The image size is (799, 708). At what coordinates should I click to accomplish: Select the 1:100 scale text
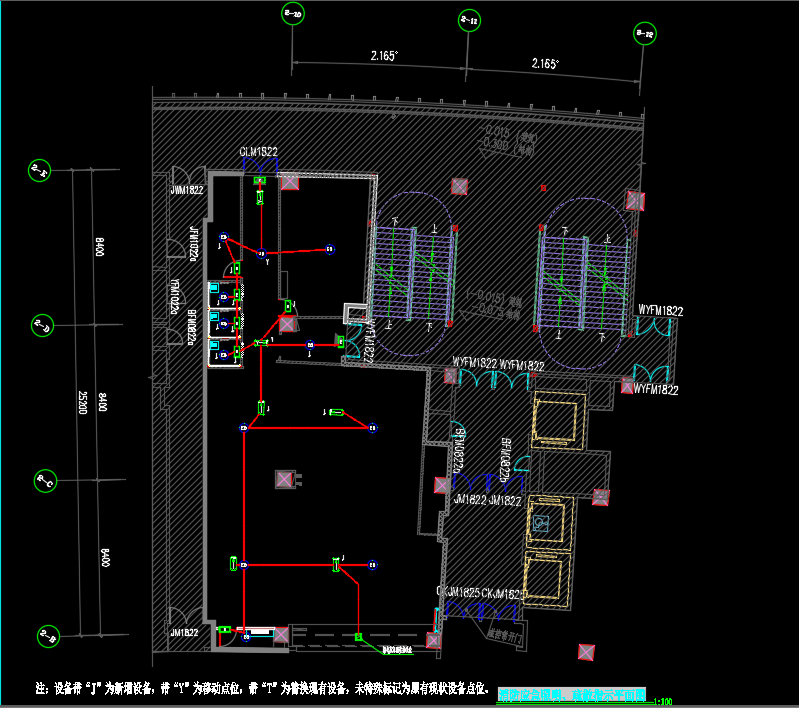tap(661, 702)
